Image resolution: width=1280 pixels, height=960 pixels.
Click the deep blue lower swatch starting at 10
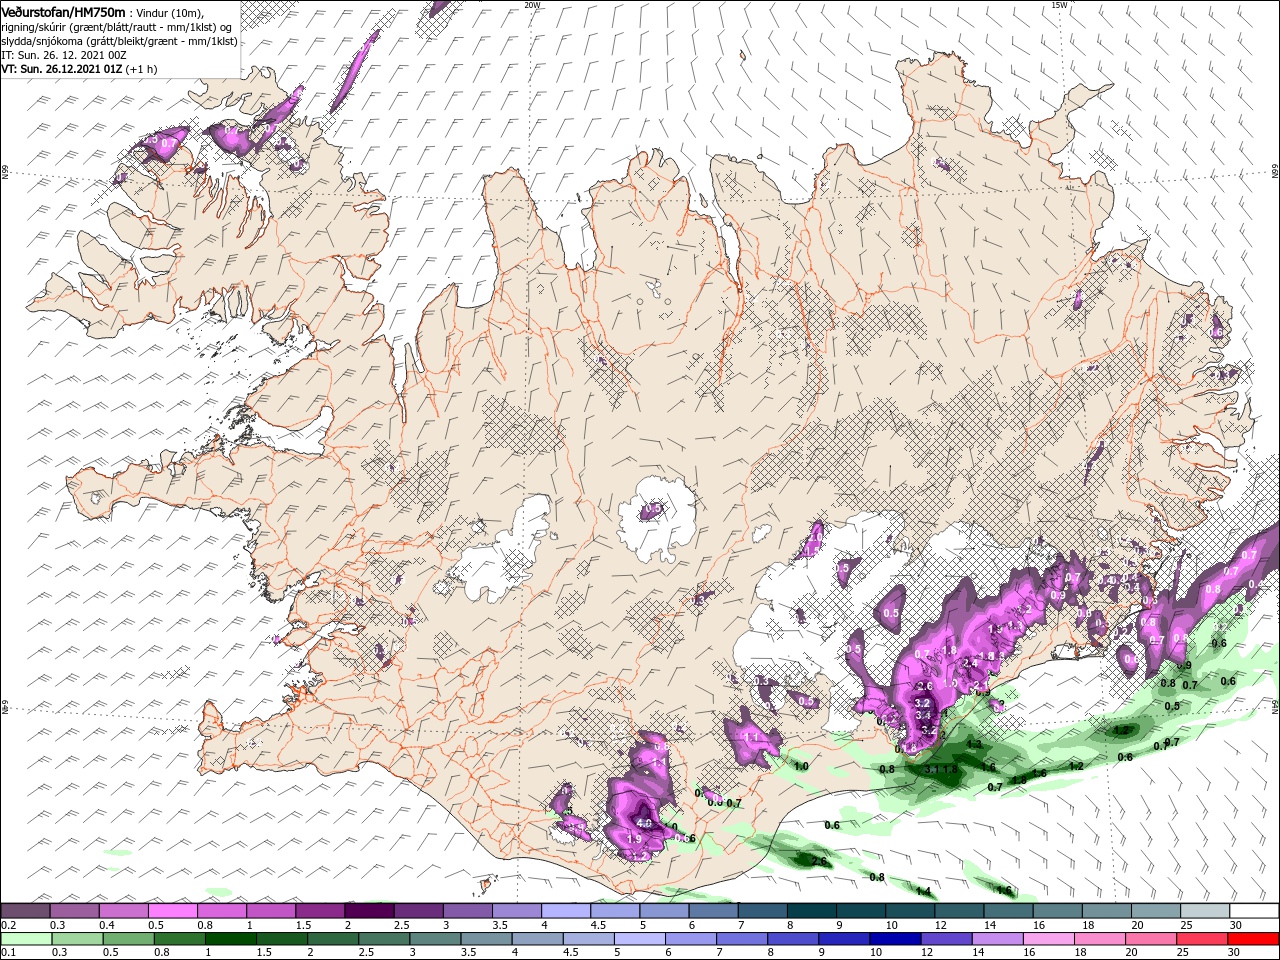[895, 939]
